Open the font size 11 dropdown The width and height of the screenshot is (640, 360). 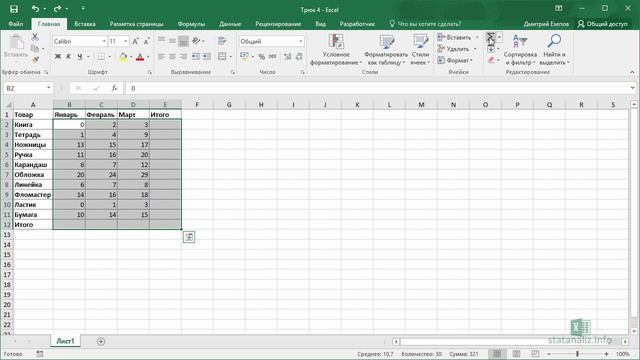pyautogui.click(x=125, y=41)
